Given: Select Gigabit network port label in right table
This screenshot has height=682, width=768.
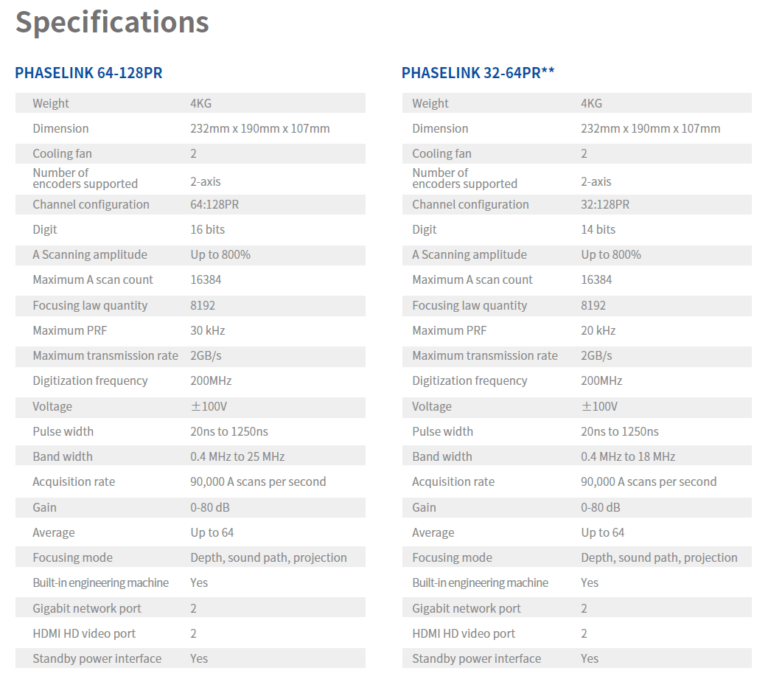Looking at the screenshot, I should [x=466, y=608].
